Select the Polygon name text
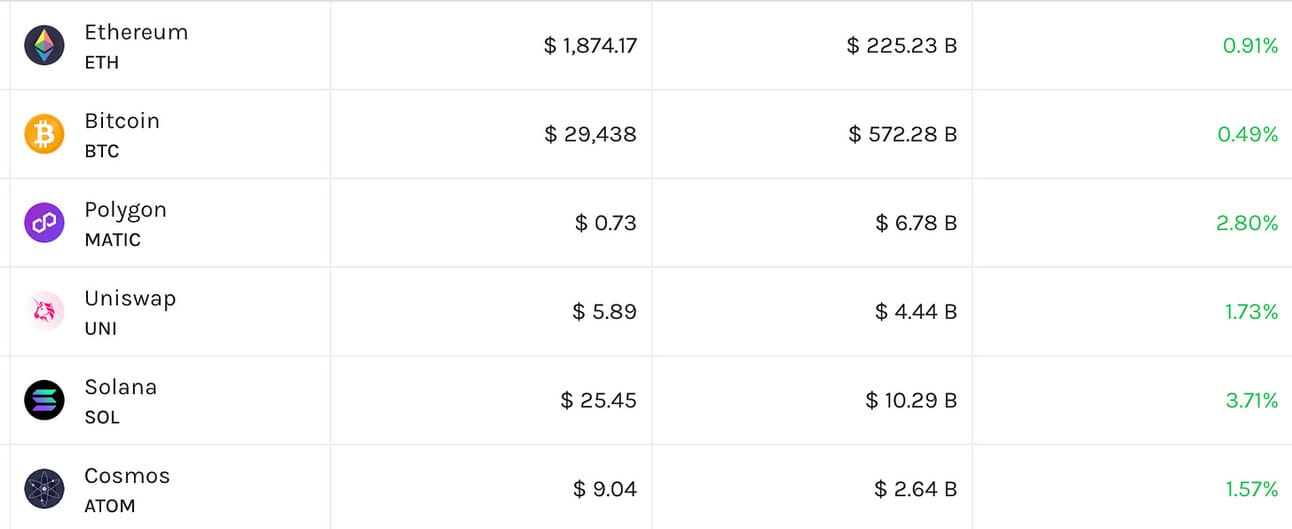The image size is (1292, 529). coord(125,210)
